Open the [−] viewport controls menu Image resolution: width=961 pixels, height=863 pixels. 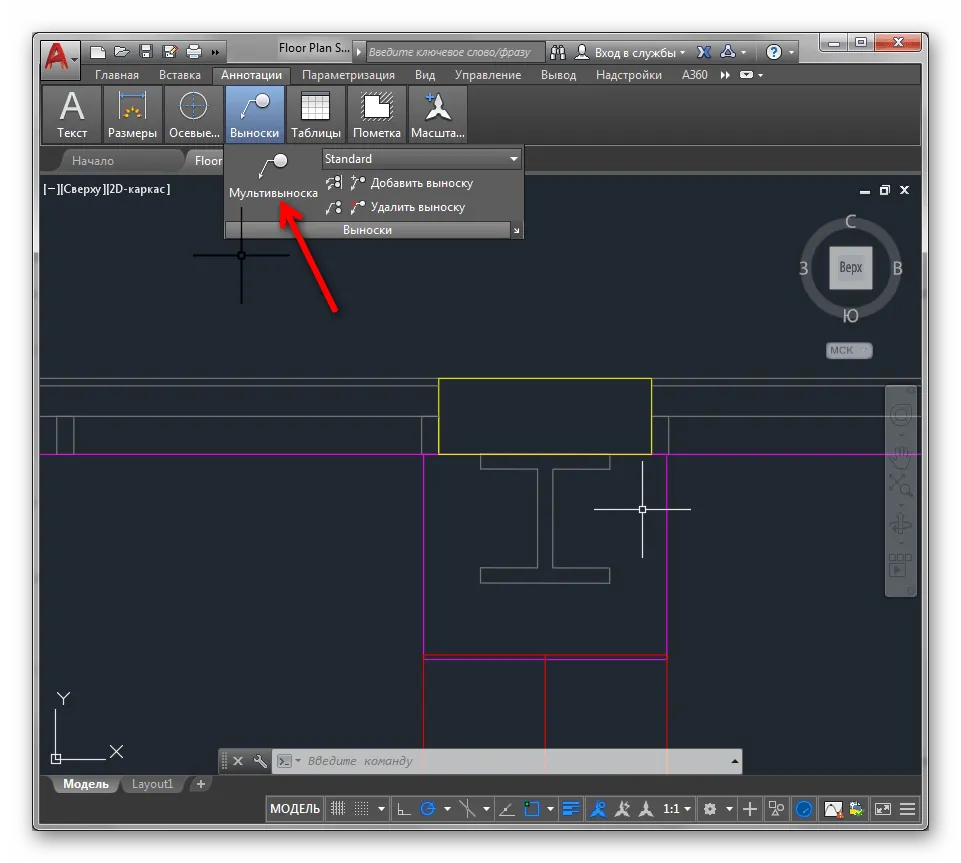(50, 189)
